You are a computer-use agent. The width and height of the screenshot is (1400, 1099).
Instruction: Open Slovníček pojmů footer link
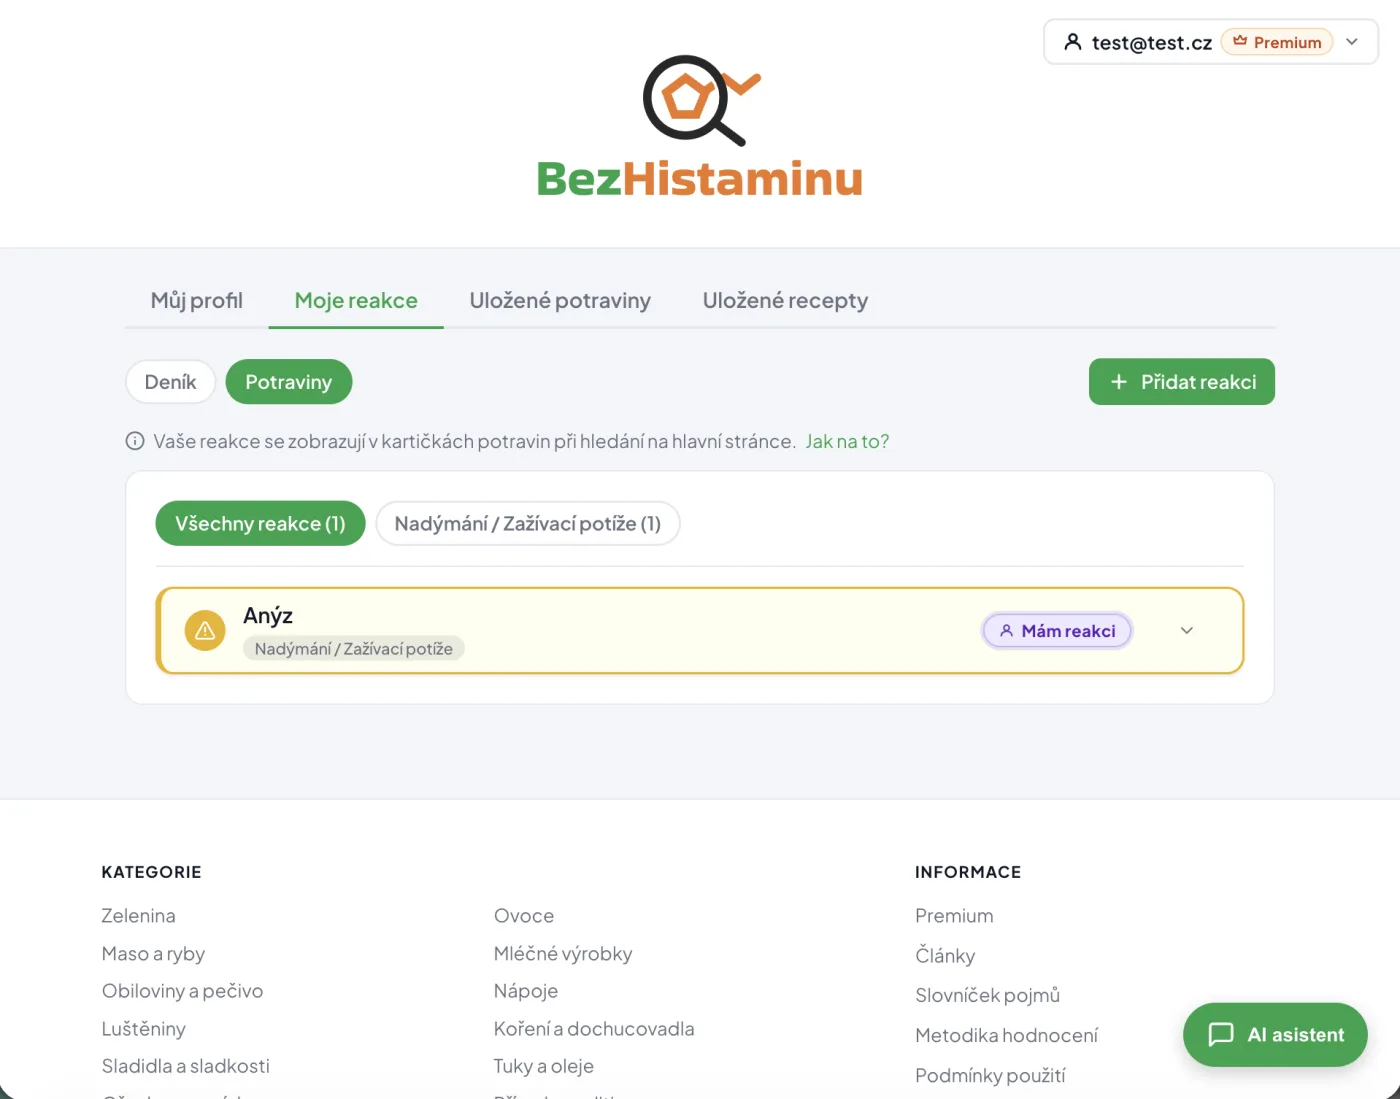click(x=987, y=995)
